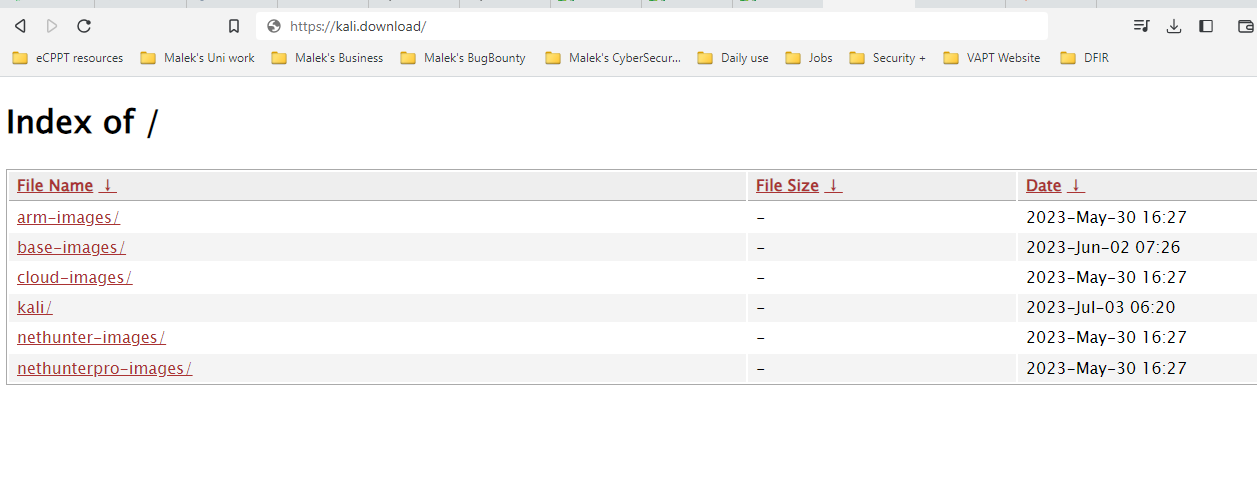Open the arm-images/ directory link
This screenshot has height=496, width=1257.
(x=68, y=217)
